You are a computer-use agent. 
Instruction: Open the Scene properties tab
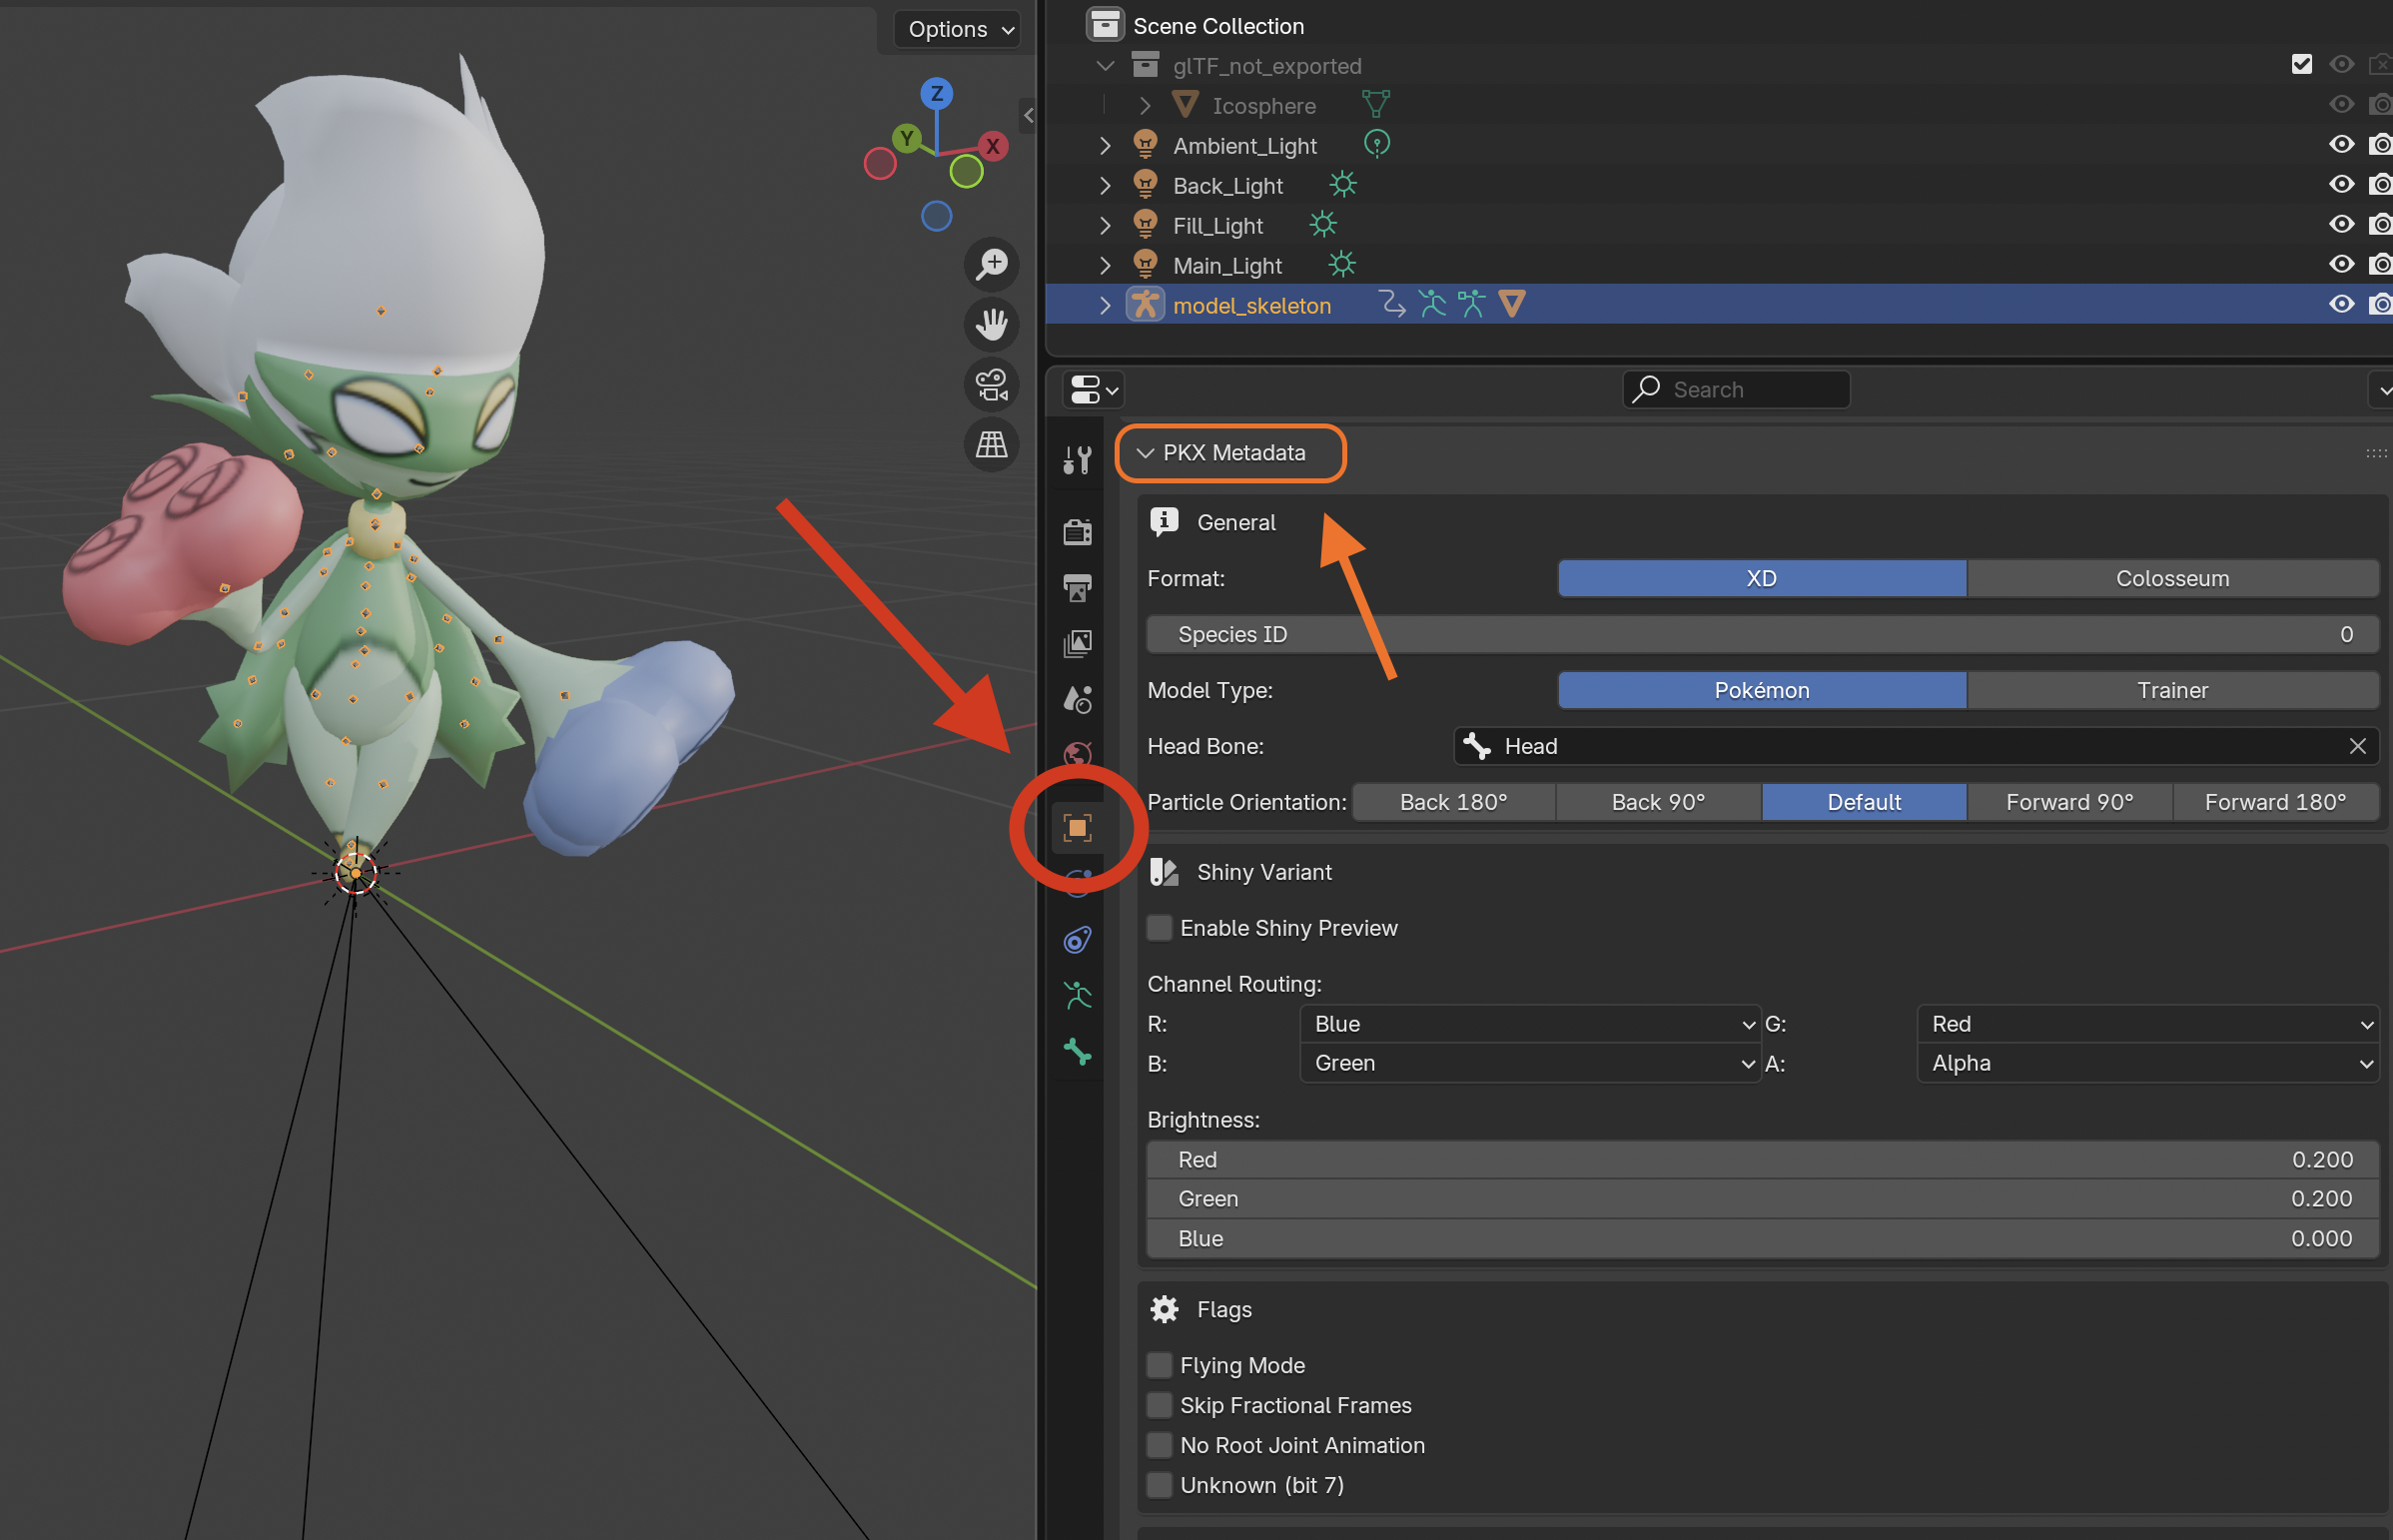pyautogui.click(x=1077, y=699)
